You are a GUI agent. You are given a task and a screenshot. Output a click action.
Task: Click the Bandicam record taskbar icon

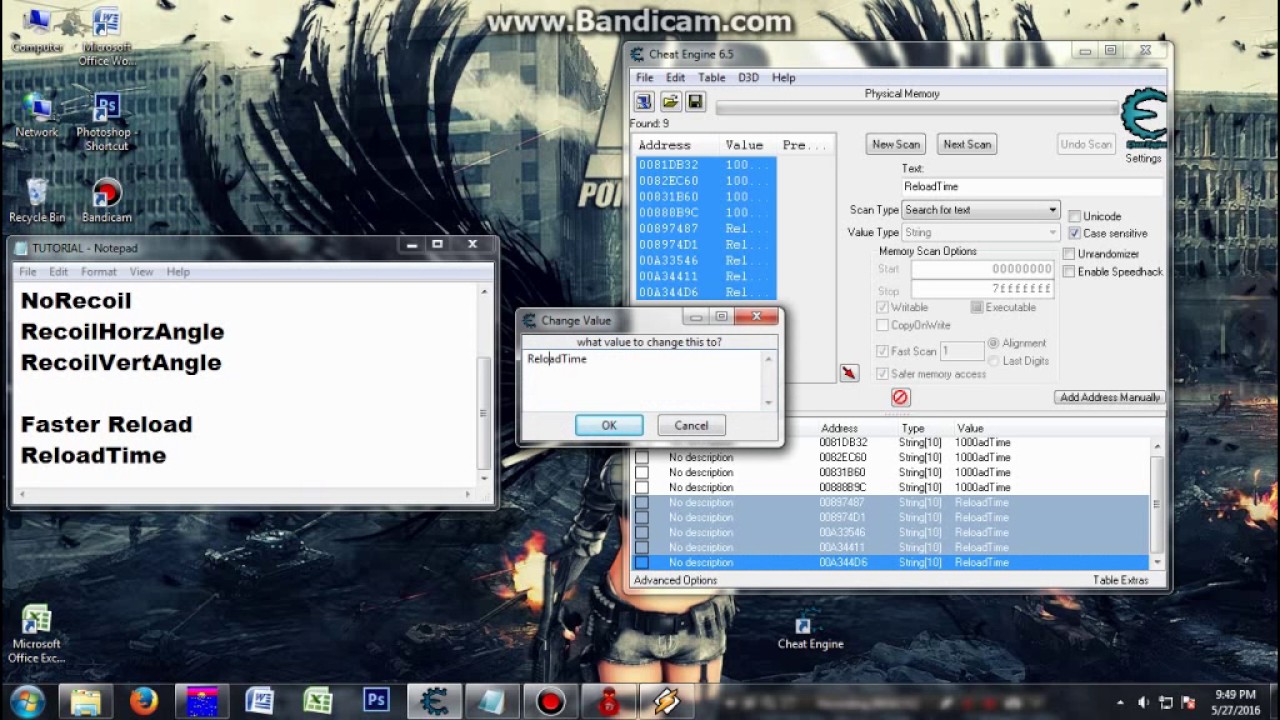pyautogui.click(x=550, y=701)
